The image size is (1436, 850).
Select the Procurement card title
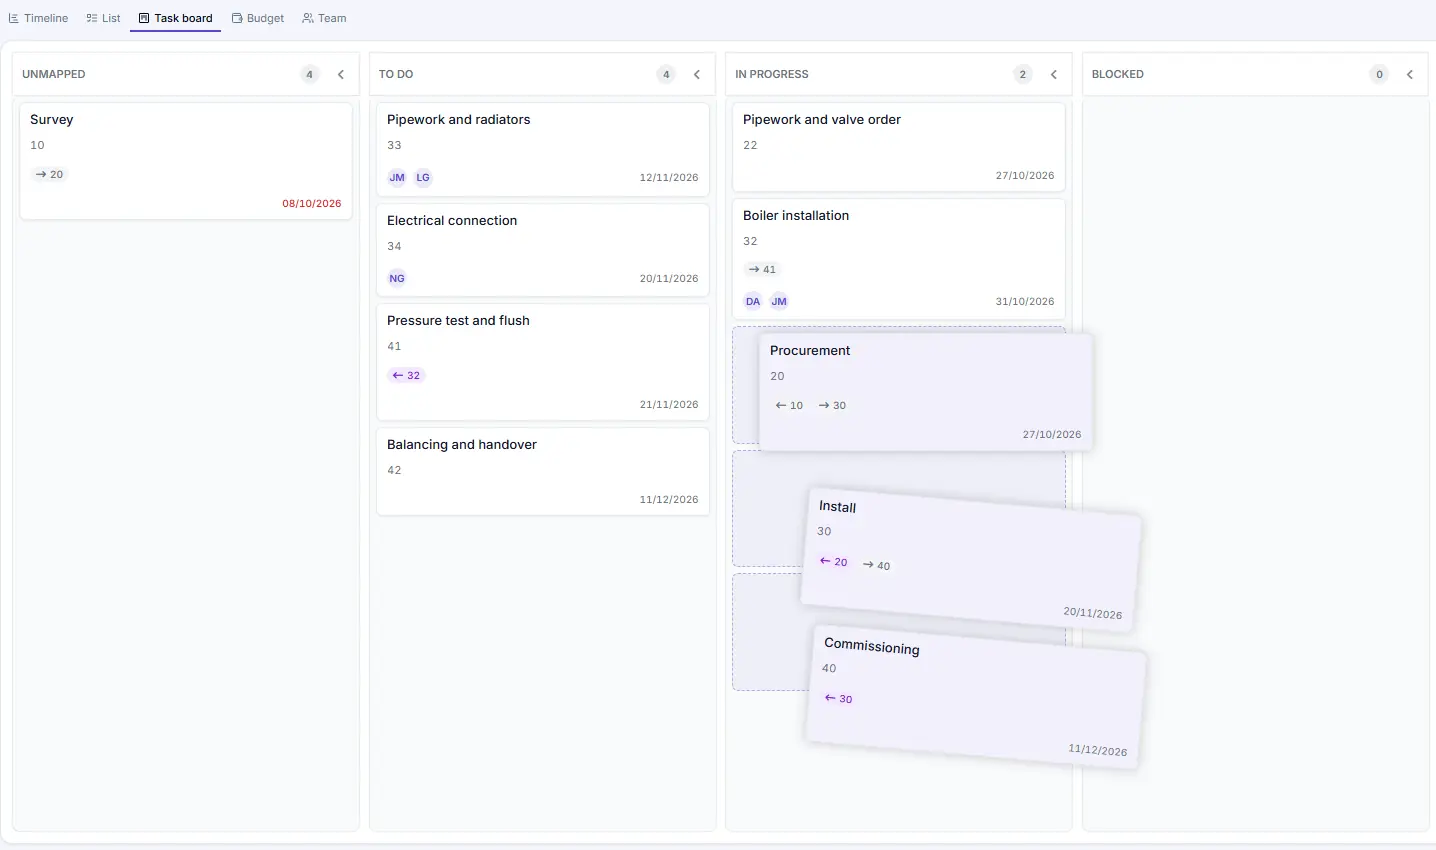[x=810, y=350]
